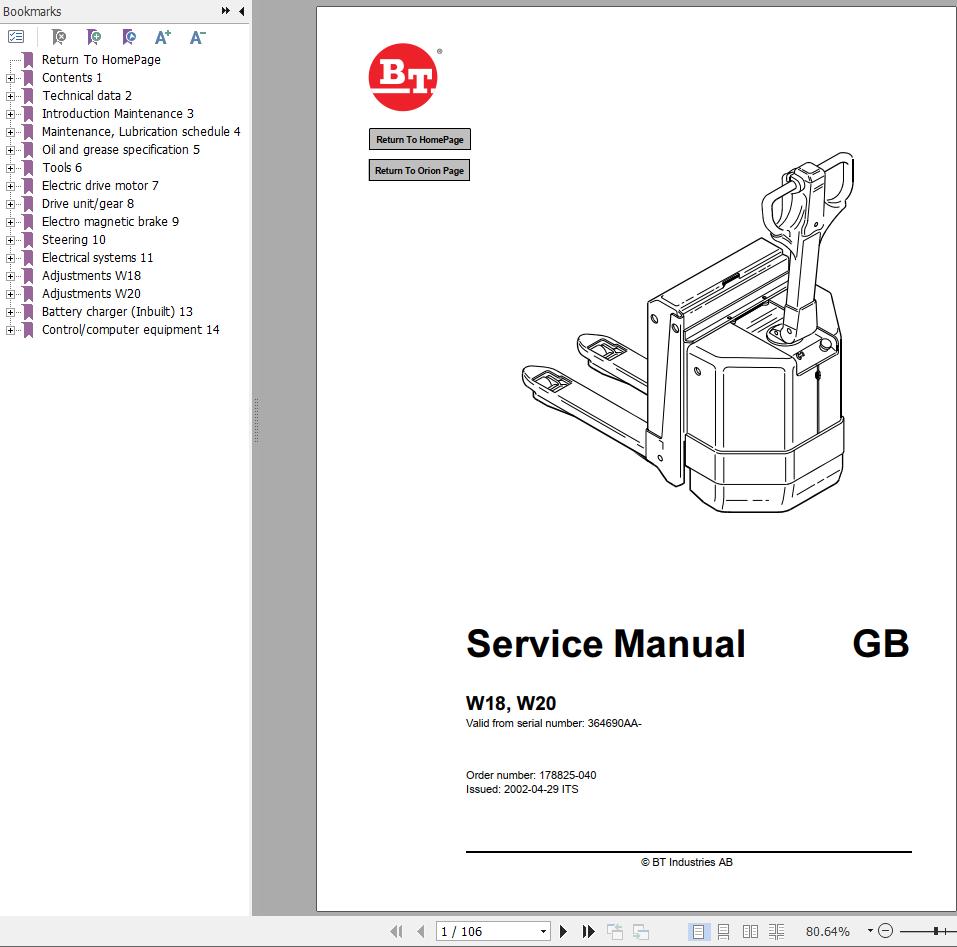Screen dimensions: 957x947
Task: Increase bookmark text size
Action: point(161,36)
